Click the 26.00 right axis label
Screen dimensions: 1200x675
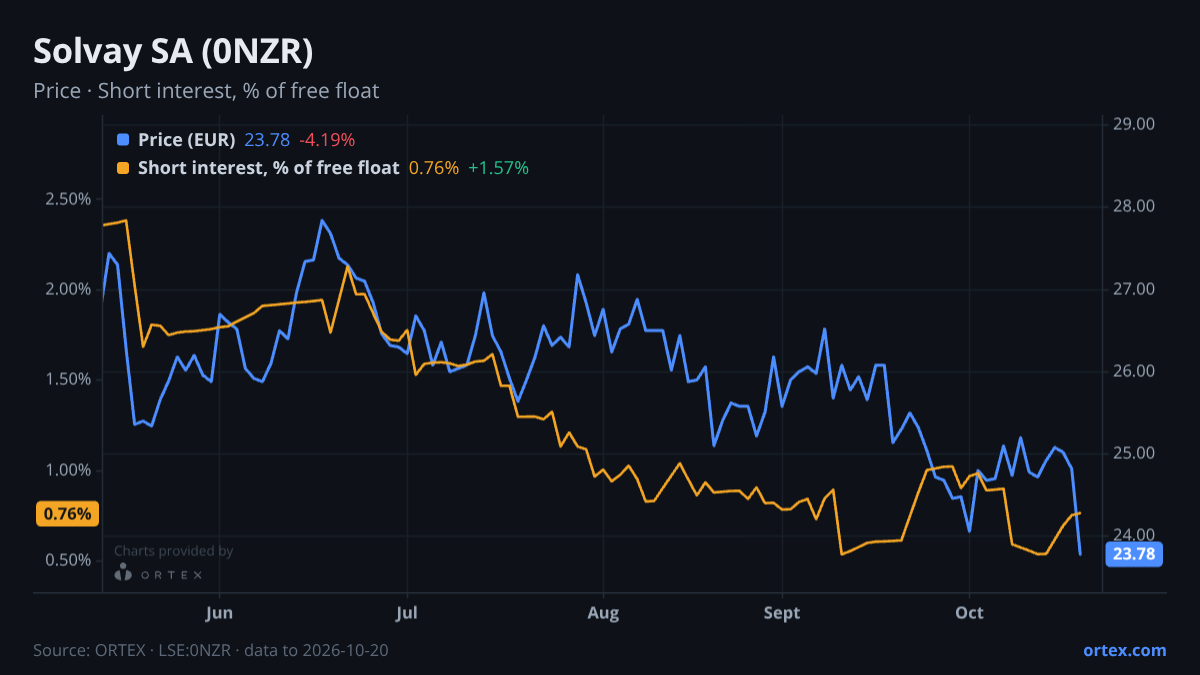(x=1133, y=371)
